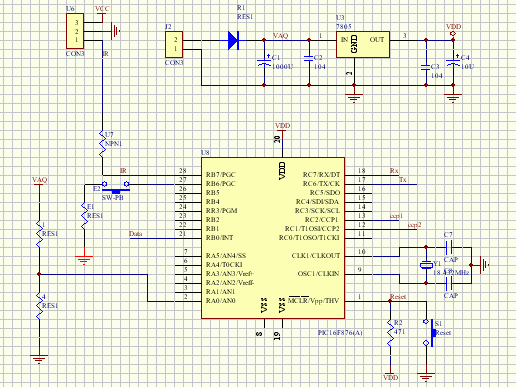Select the S1 Reset pushbutton switch
The height and width of the screenshot is (387, 516).
(x=429, y=332)
